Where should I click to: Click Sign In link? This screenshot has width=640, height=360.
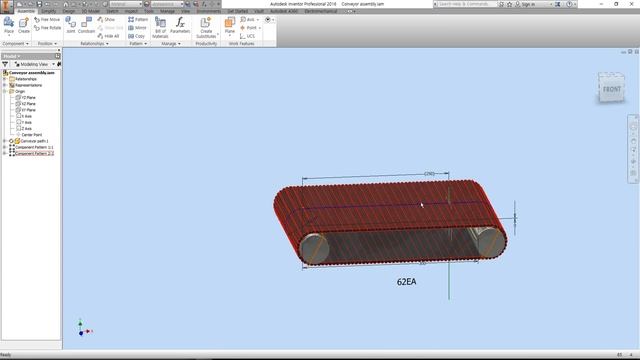[528, 4]
